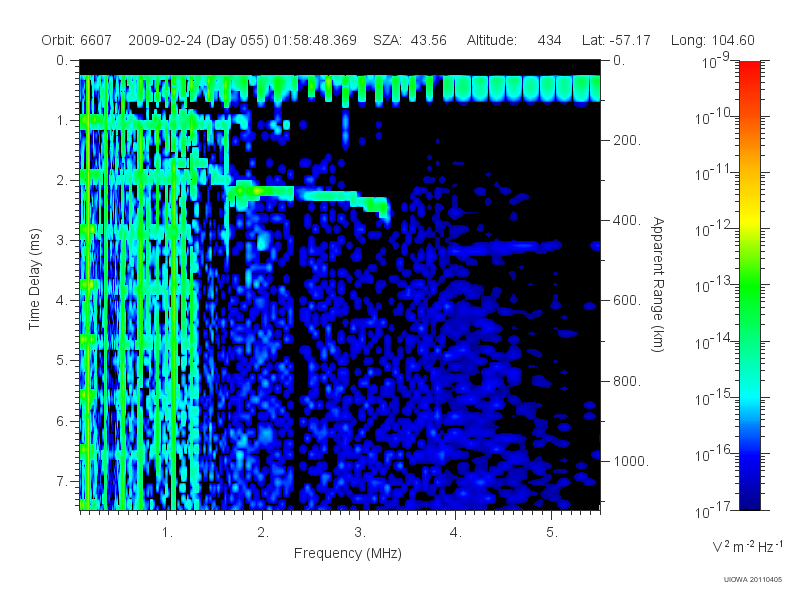This screenshot has width=800, height=600.
Task: Click the V² m⁻² Hz⁻¹ units label
Action: coord(747,546)
